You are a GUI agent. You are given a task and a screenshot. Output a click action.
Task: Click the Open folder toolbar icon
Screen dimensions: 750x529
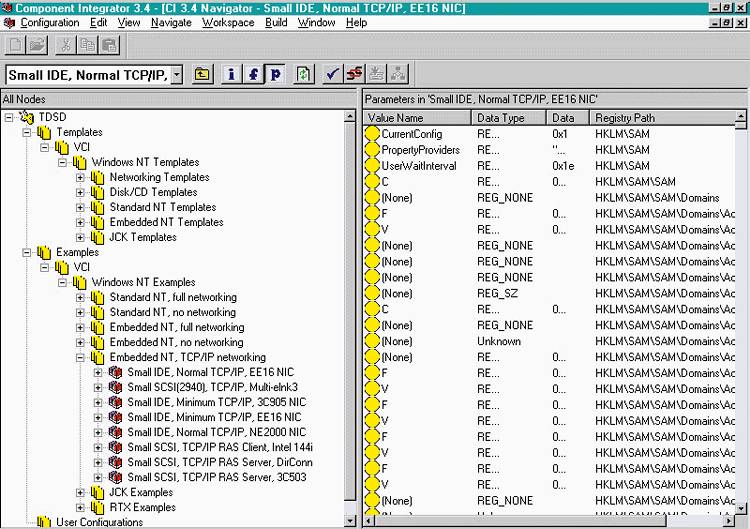point(37,45)
